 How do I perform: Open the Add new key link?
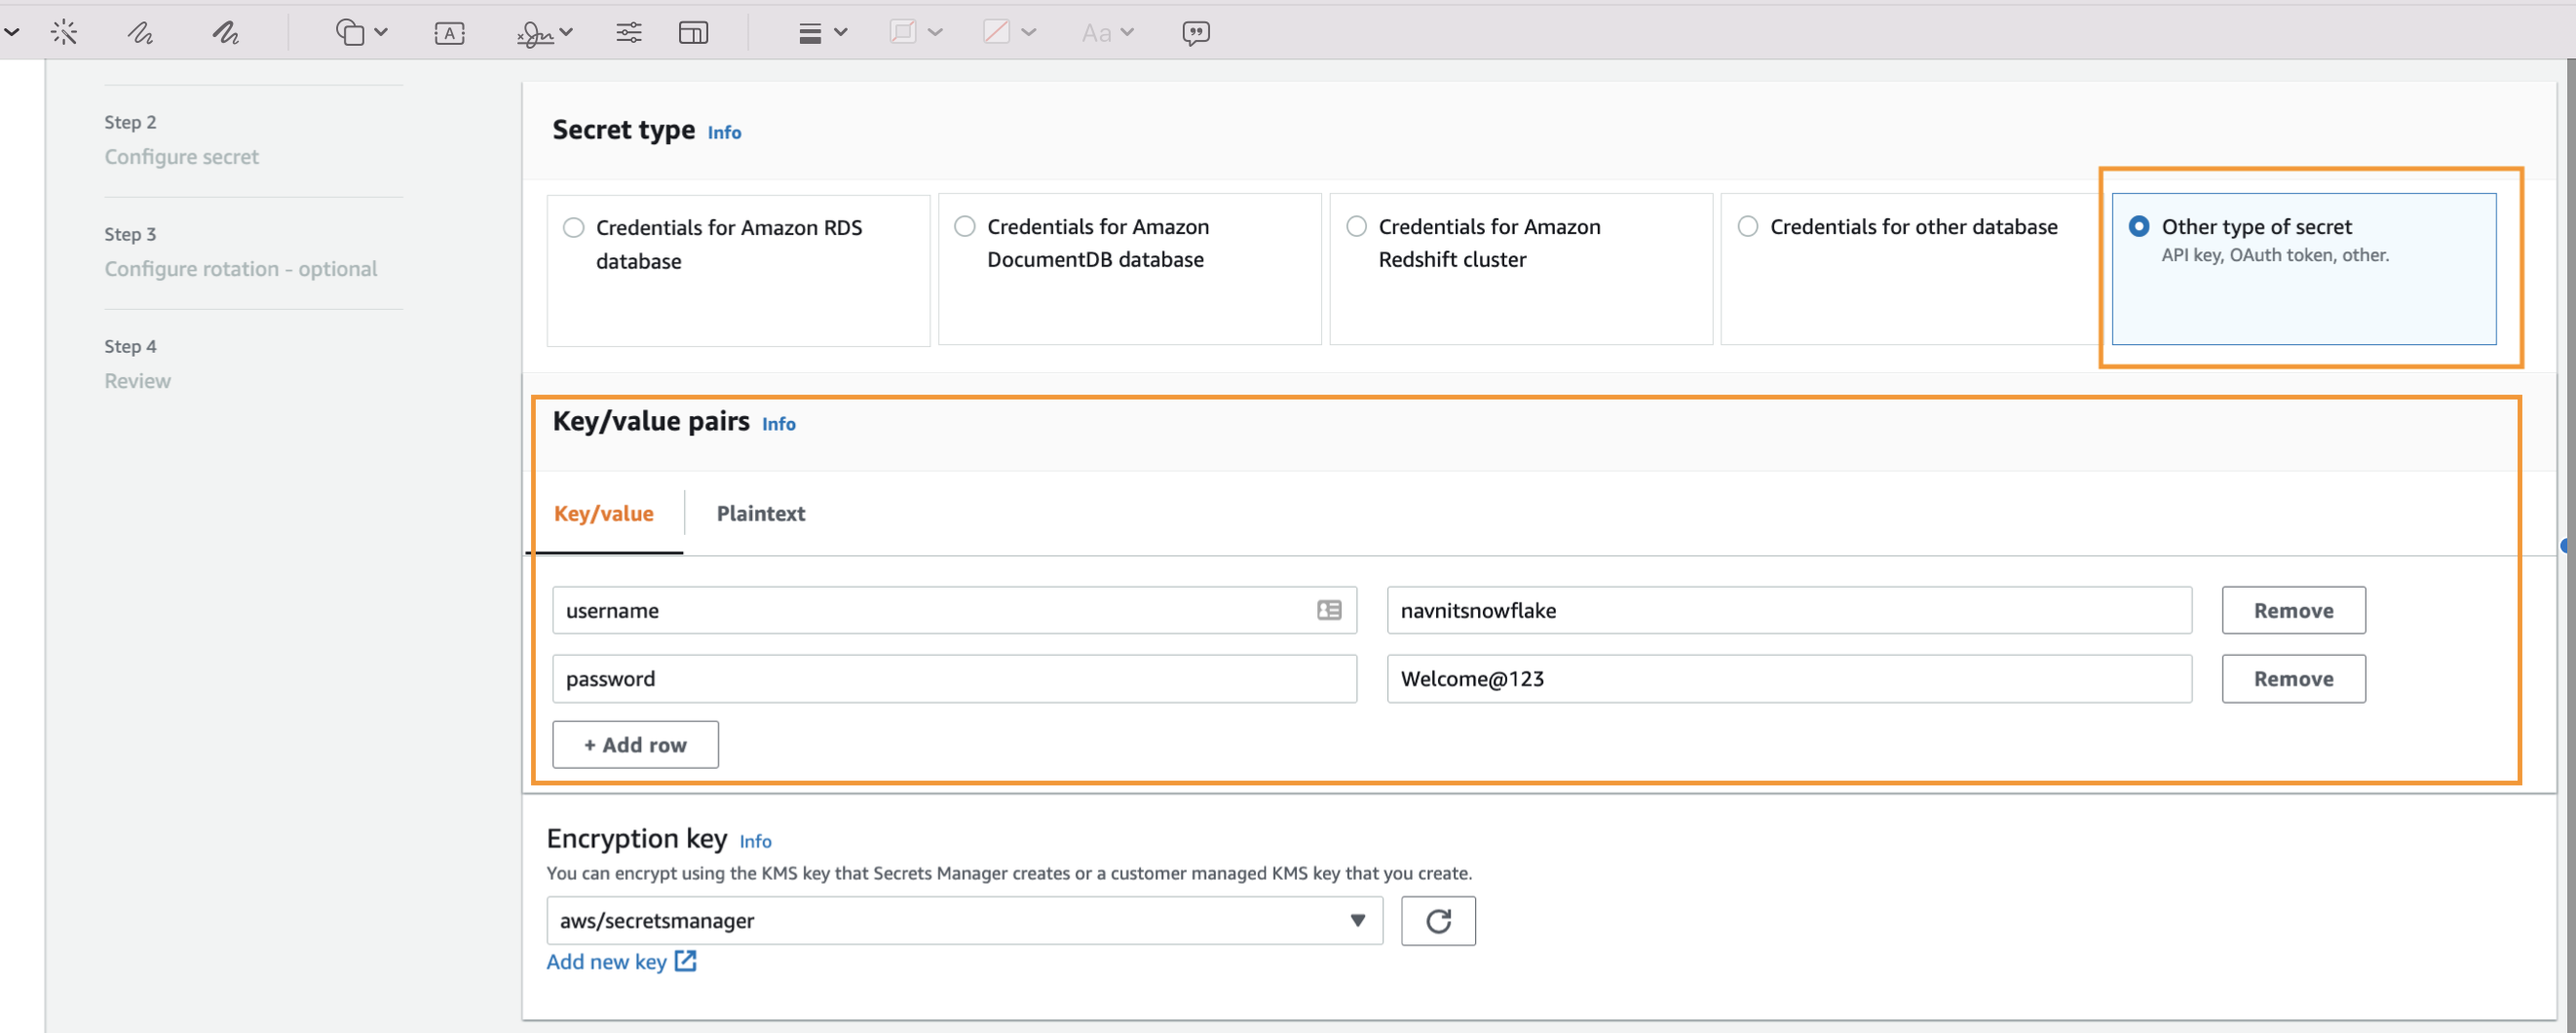(x=606, y=962)
